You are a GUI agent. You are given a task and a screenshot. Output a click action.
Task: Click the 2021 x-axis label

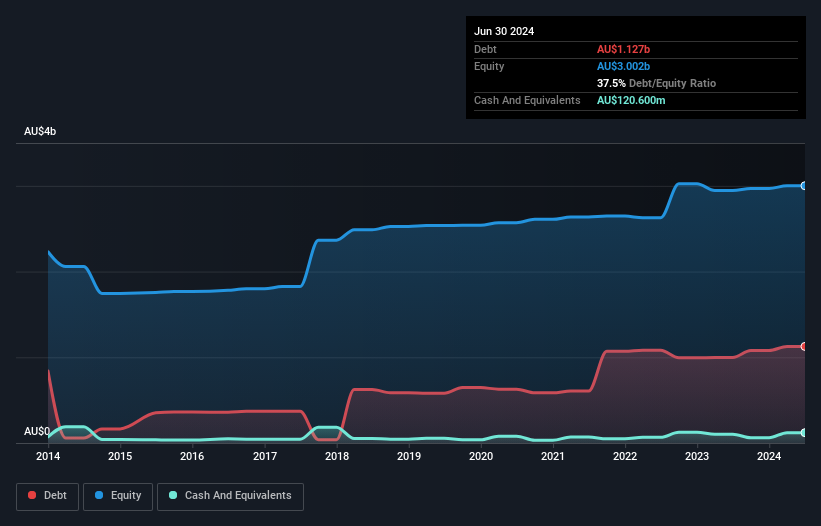point(553,456)
